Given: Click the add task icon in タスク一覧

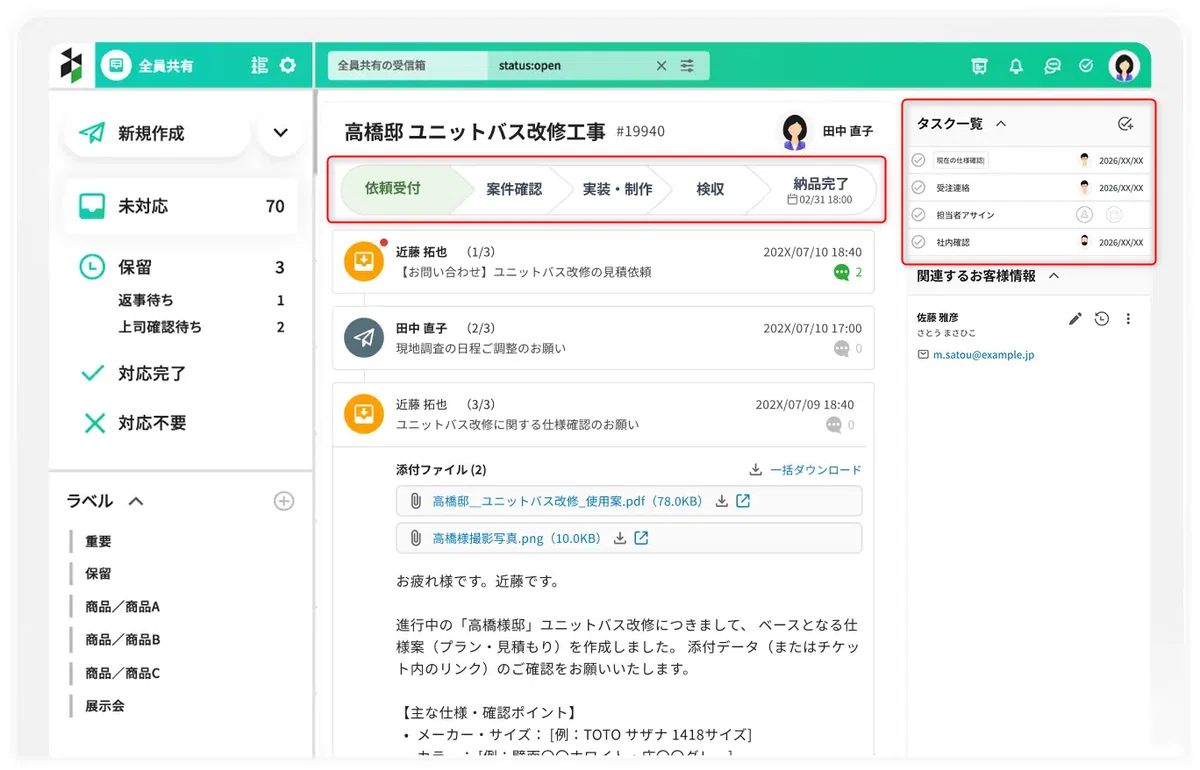Looking at the screenshot, I should click(x=1125, y=124).
